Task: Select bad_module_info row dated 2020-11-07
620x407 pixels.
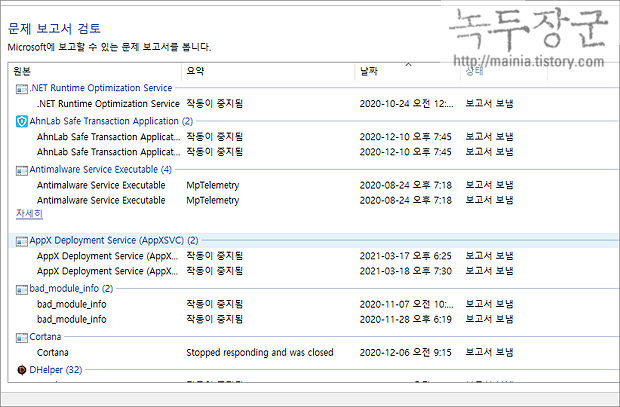Action: click(313, 304)
